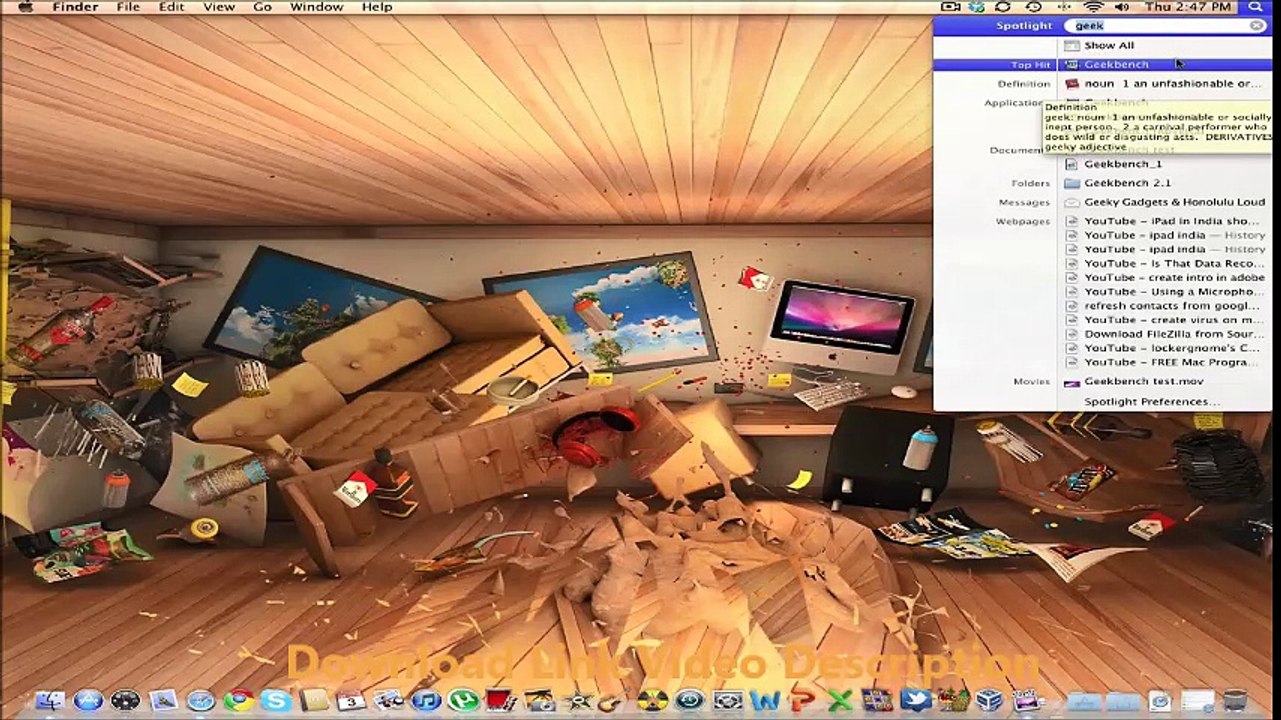Launch Safari from the Dock
1281x720 pixels.
[x=201, y=700]
